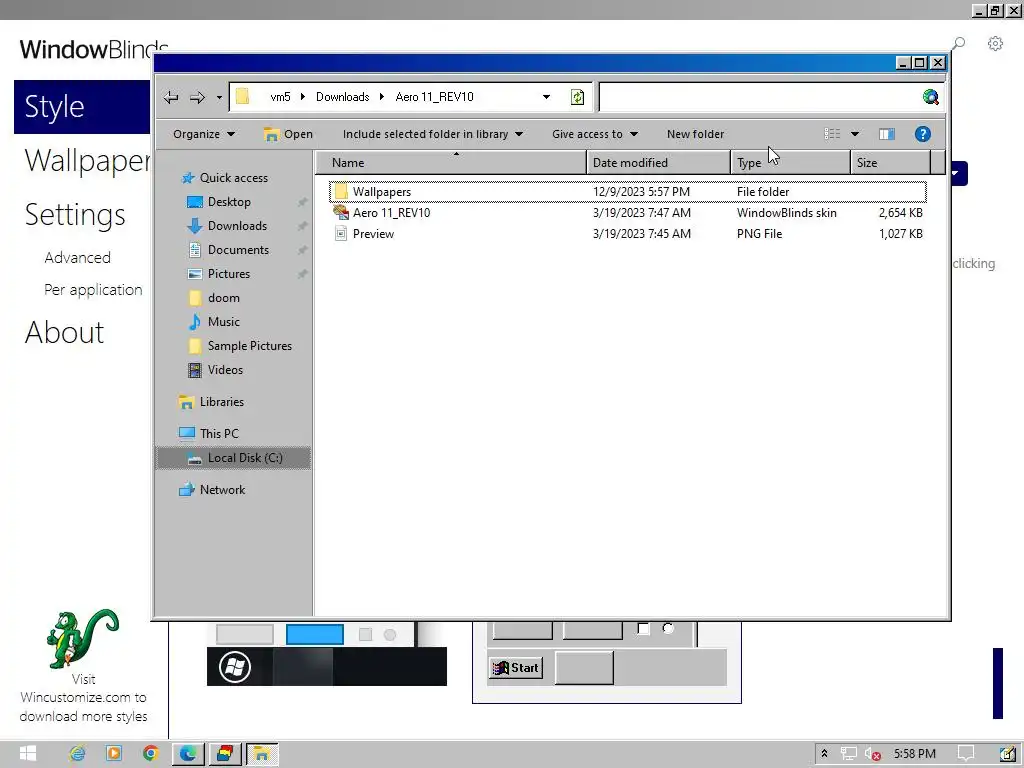Refresh the Aero 11_REV10 folder view
This screenshot has width=1024, height=768.
pos(577,97)
